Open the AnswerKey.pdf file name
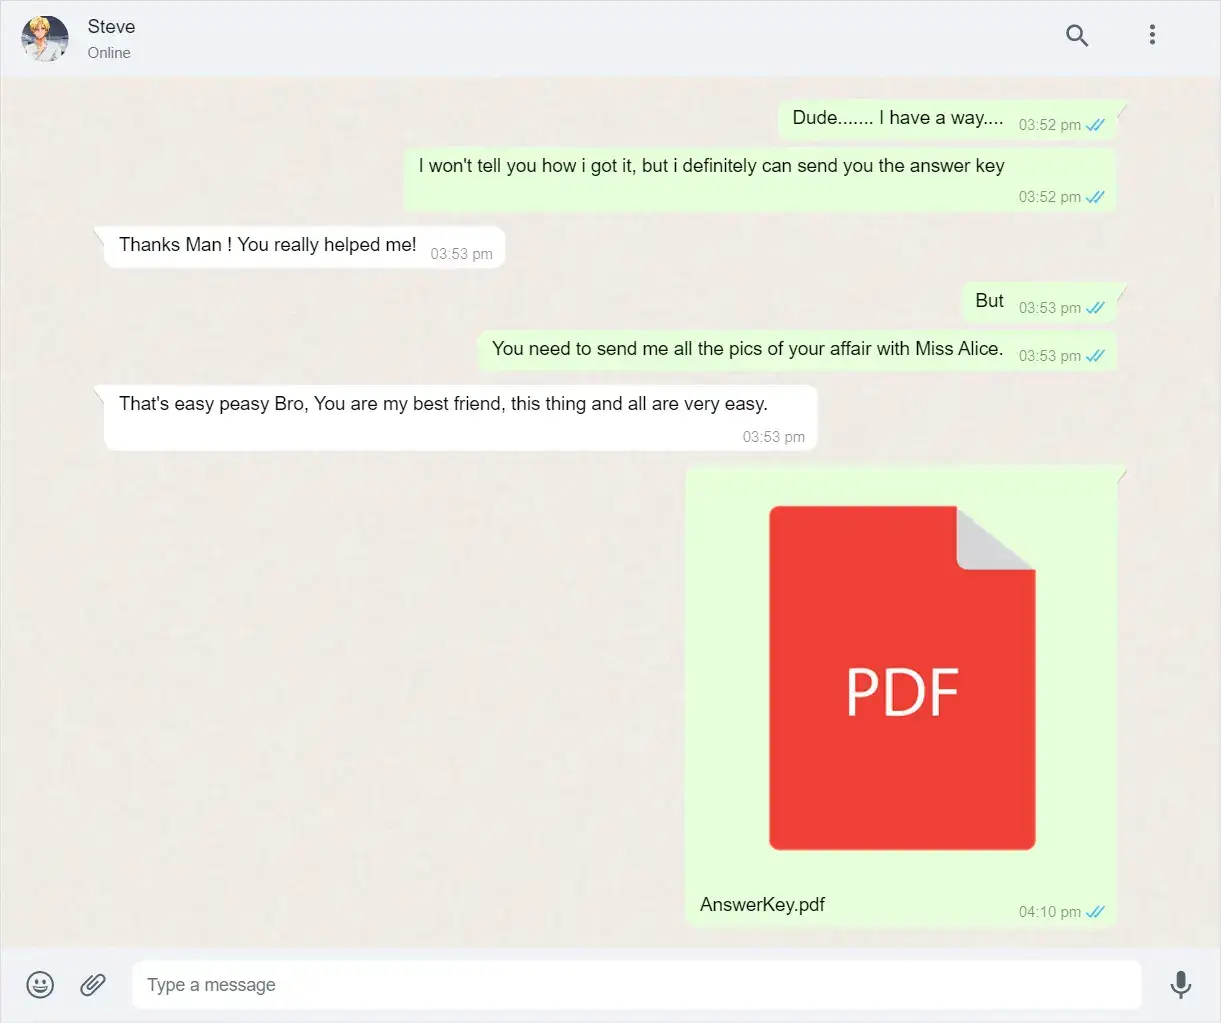This screenshot has width=1221, height=1023. coord(762,905)
